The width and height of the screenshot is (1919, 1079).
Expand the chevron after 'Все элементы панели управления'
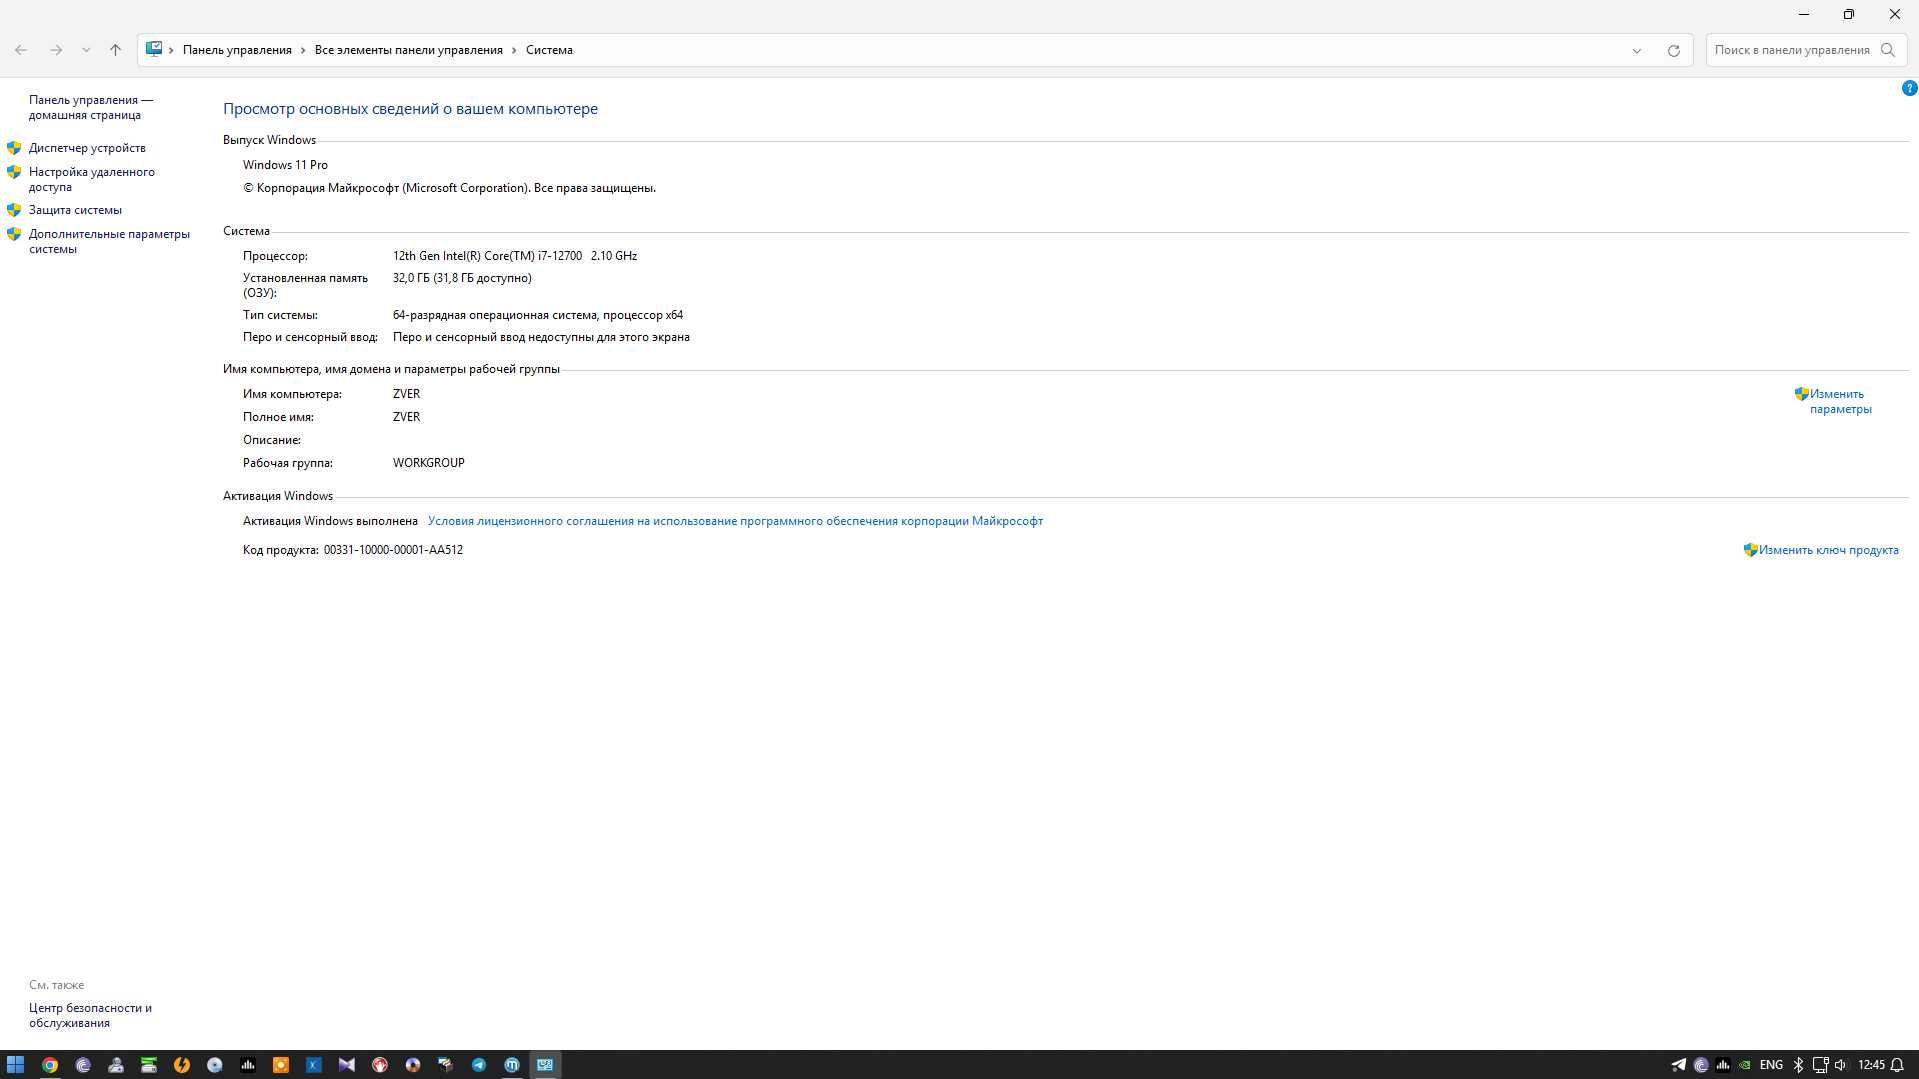(x=515, y=50)
